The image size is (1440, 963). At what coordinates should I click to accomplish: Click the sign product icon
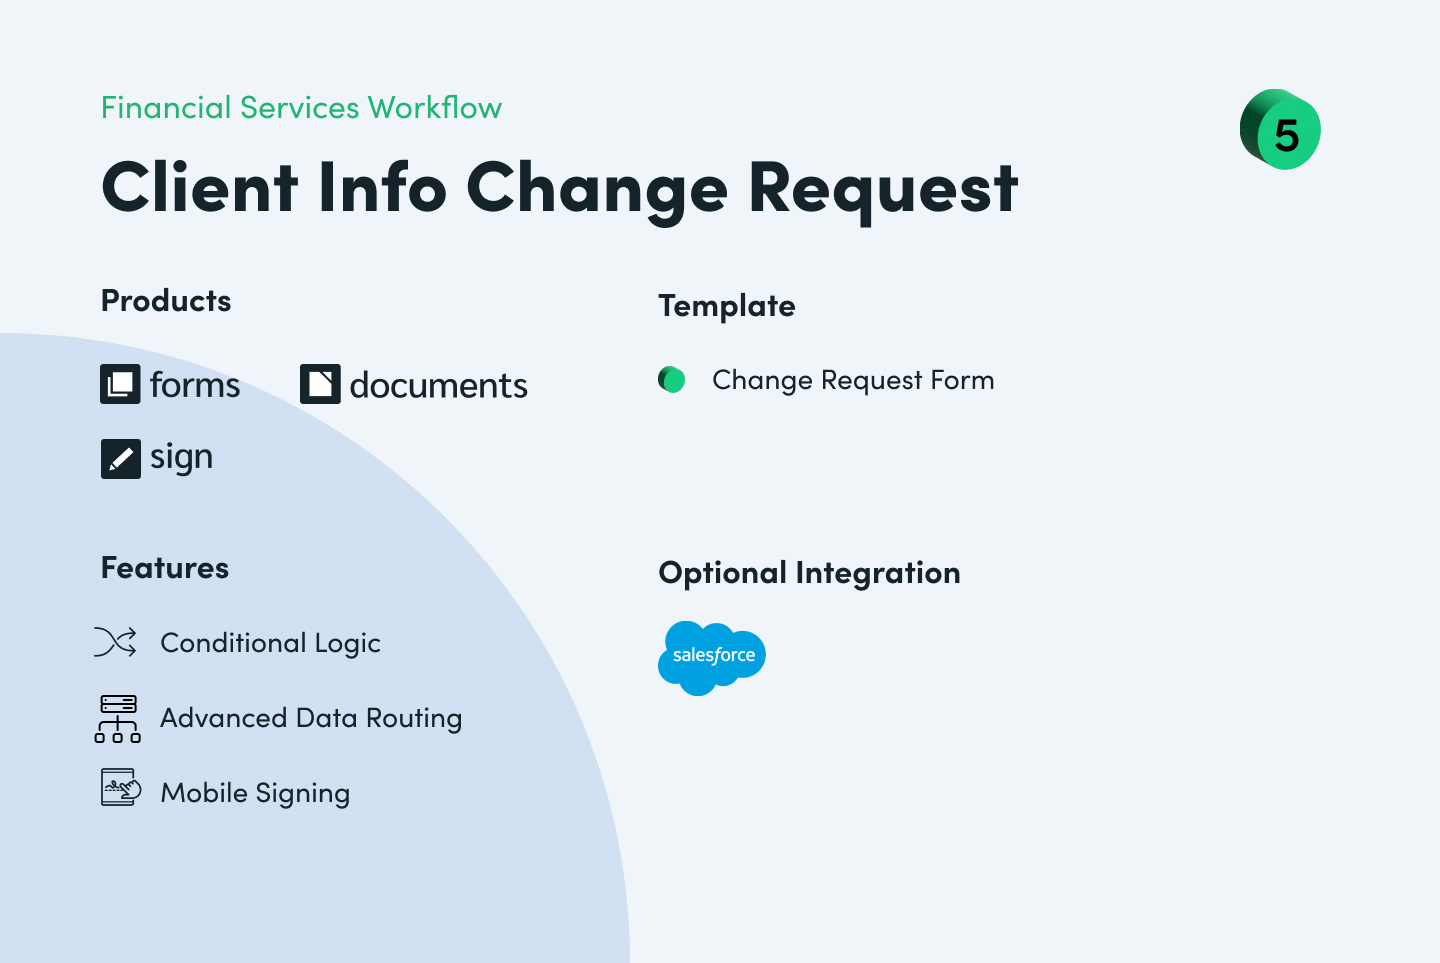pyautogui.click(x=120, y=457)
